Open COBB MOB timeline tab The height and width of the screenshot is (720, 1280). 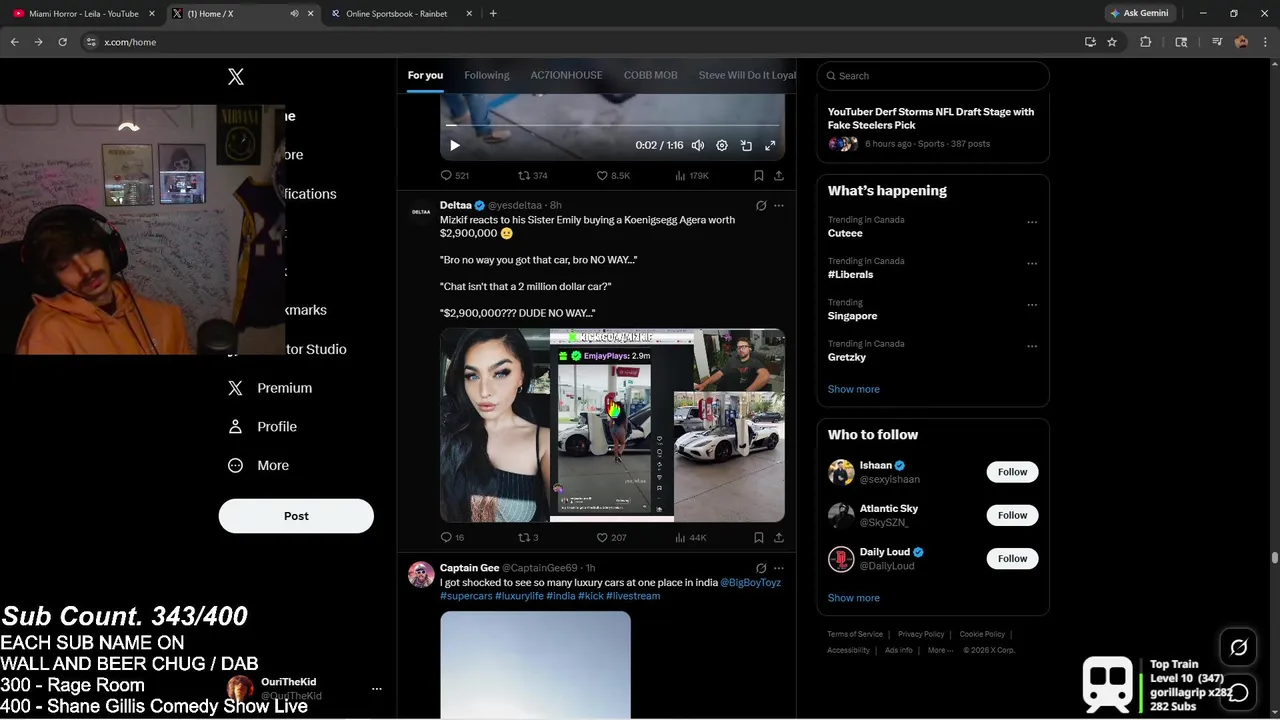point(651,75)
